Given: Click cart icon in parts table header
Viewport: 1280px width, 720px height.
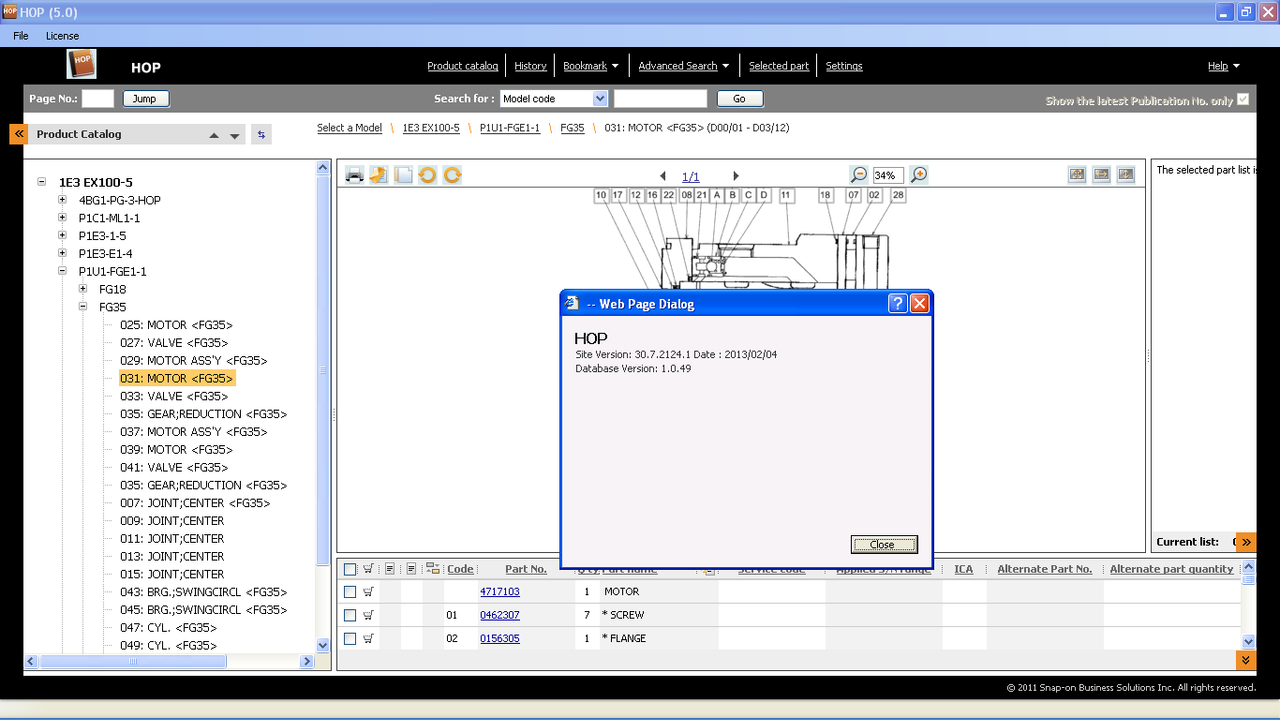Looking at the screenshot, I should point(368,569).
